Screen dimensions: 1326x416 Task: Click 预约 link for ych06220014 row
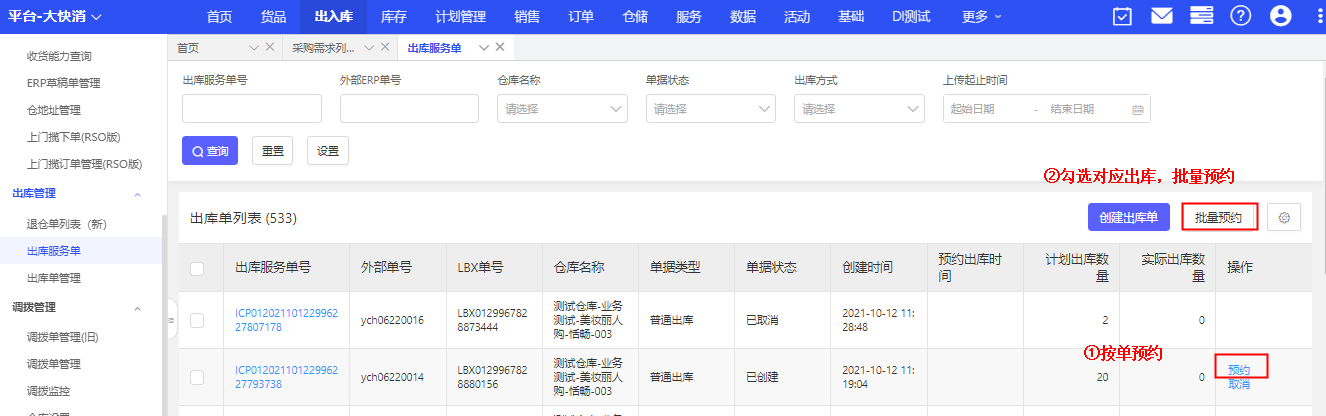[x=1239, y=370]
